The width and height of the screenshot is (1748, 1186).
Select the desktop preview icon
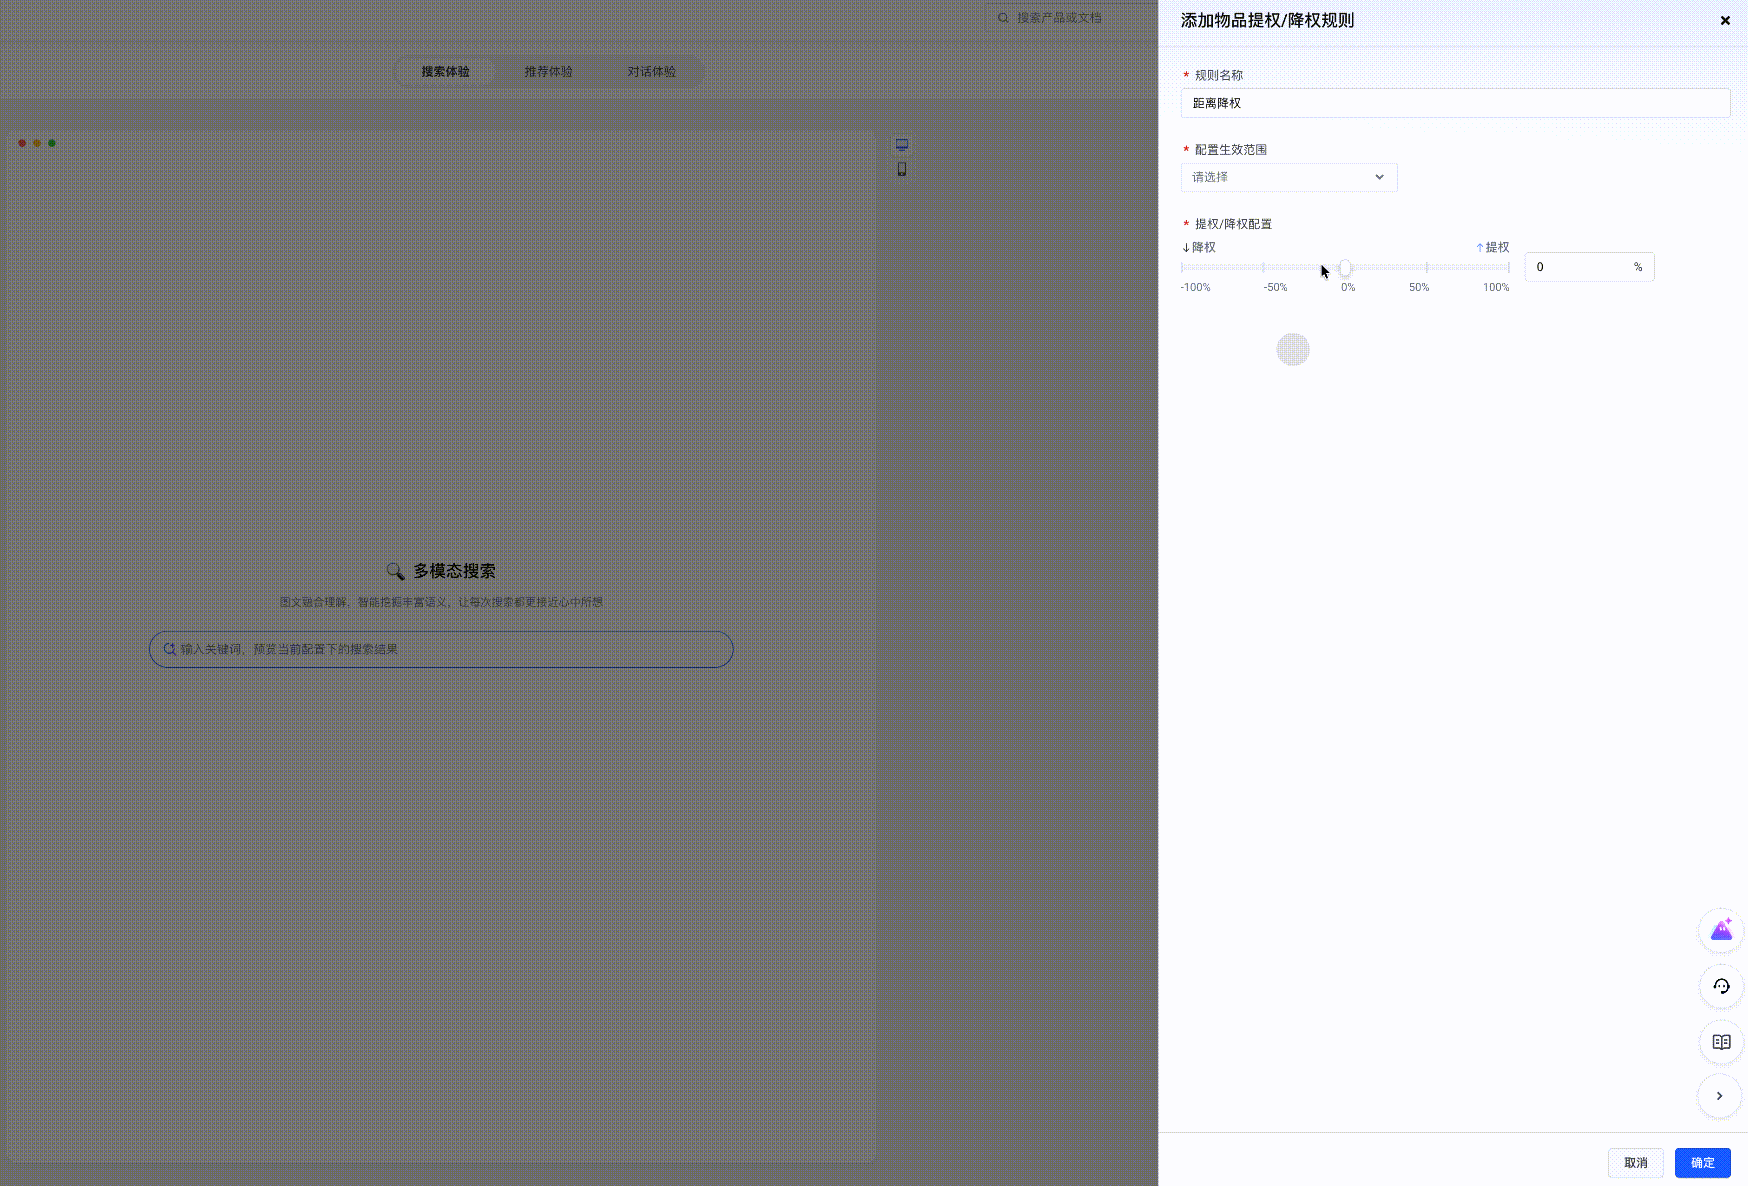coord(902,145)
